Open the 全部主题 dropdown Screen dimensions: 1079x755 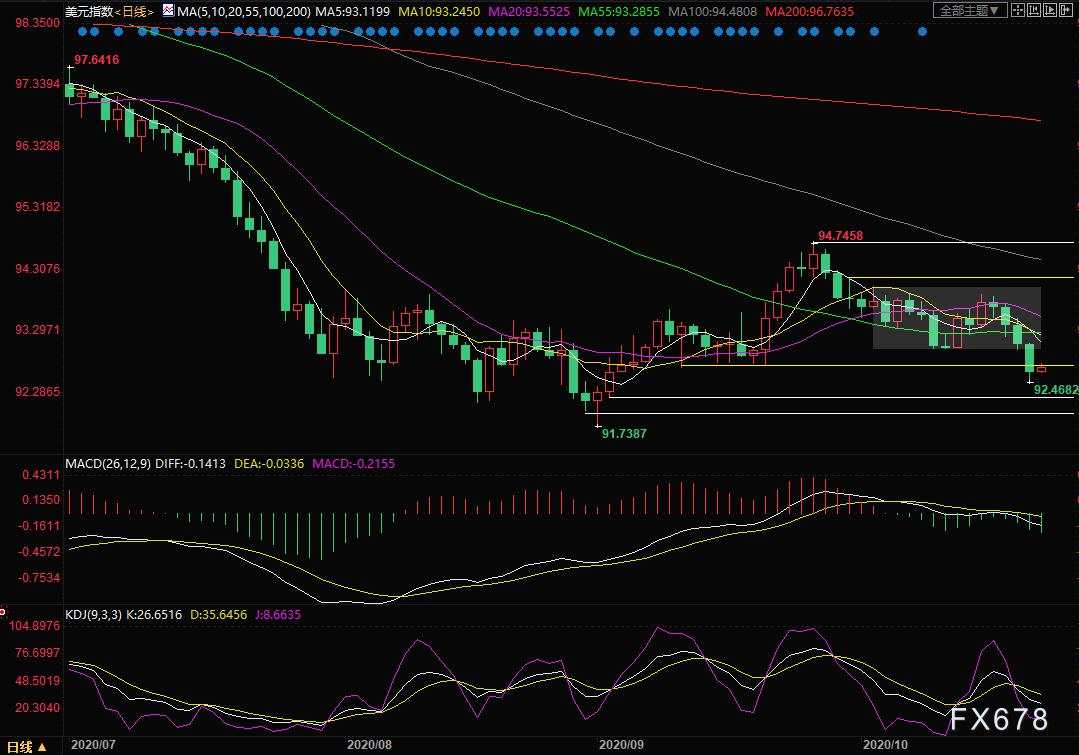[970, 10]
